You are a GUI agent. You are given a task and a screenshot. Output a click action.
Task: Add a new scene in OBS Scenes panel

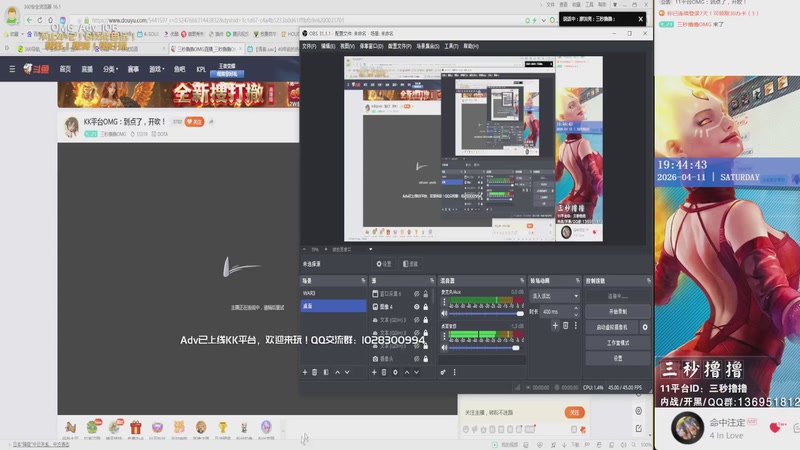click(x=305, y=372)
